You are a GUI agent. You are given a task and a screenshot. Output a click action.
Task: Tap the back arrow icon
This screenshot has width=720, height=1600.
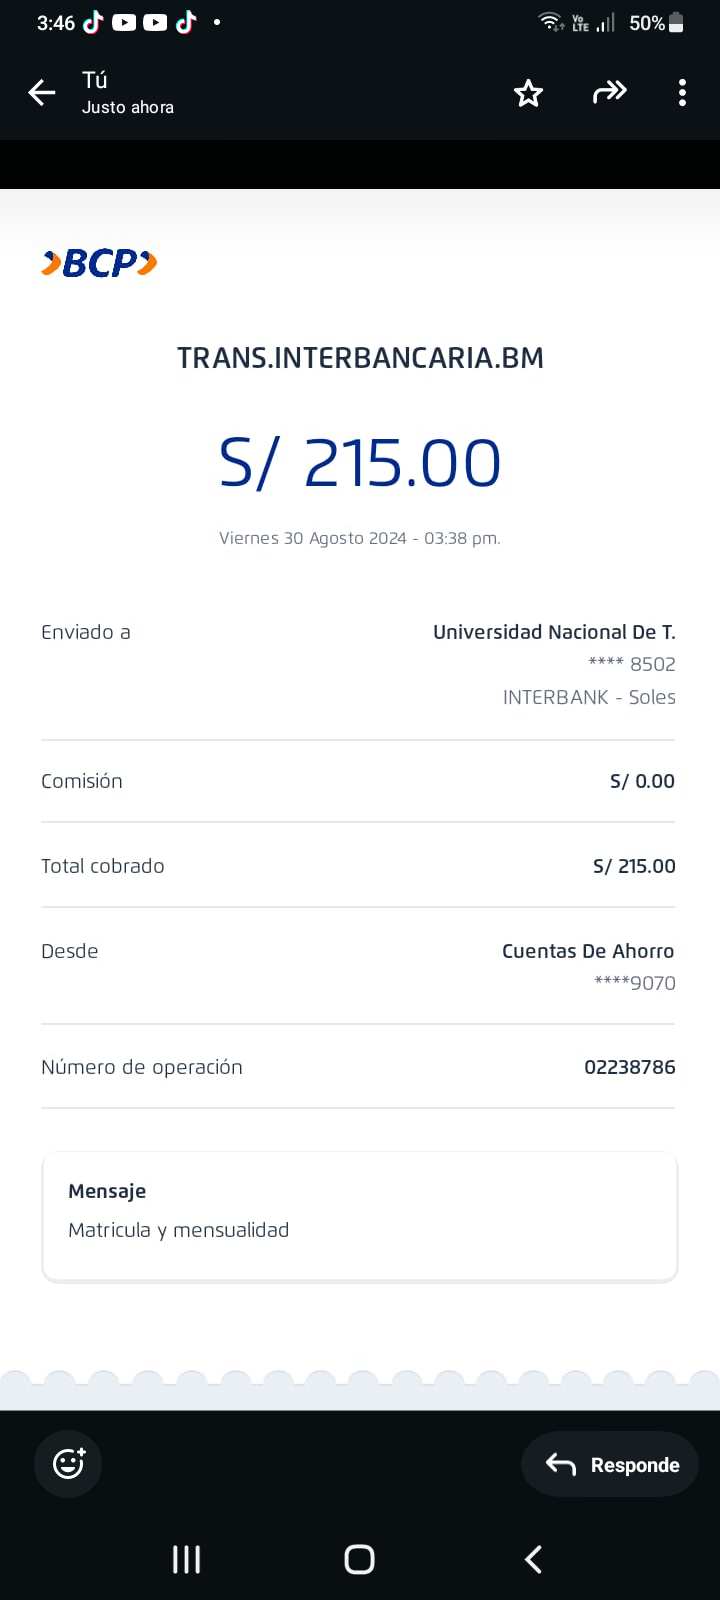[42, 93]
